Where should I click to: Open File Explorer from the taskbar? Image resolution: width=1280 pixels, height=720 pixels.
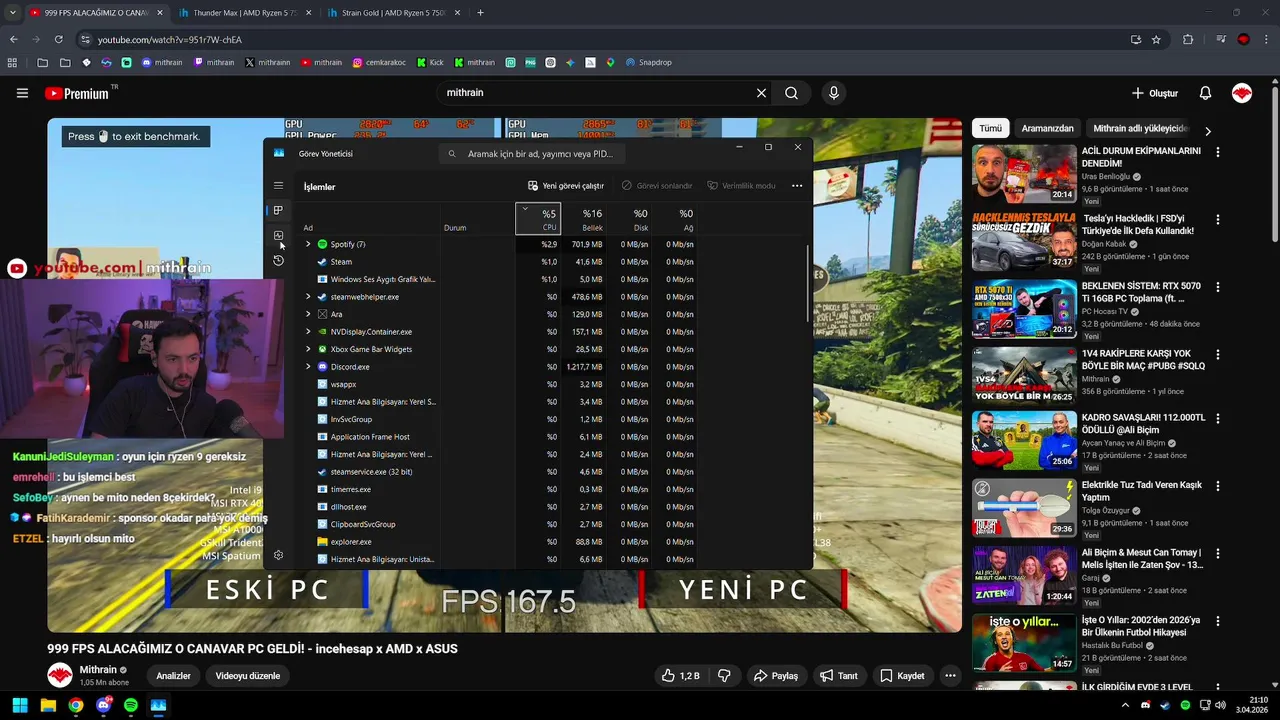[48, 705]
